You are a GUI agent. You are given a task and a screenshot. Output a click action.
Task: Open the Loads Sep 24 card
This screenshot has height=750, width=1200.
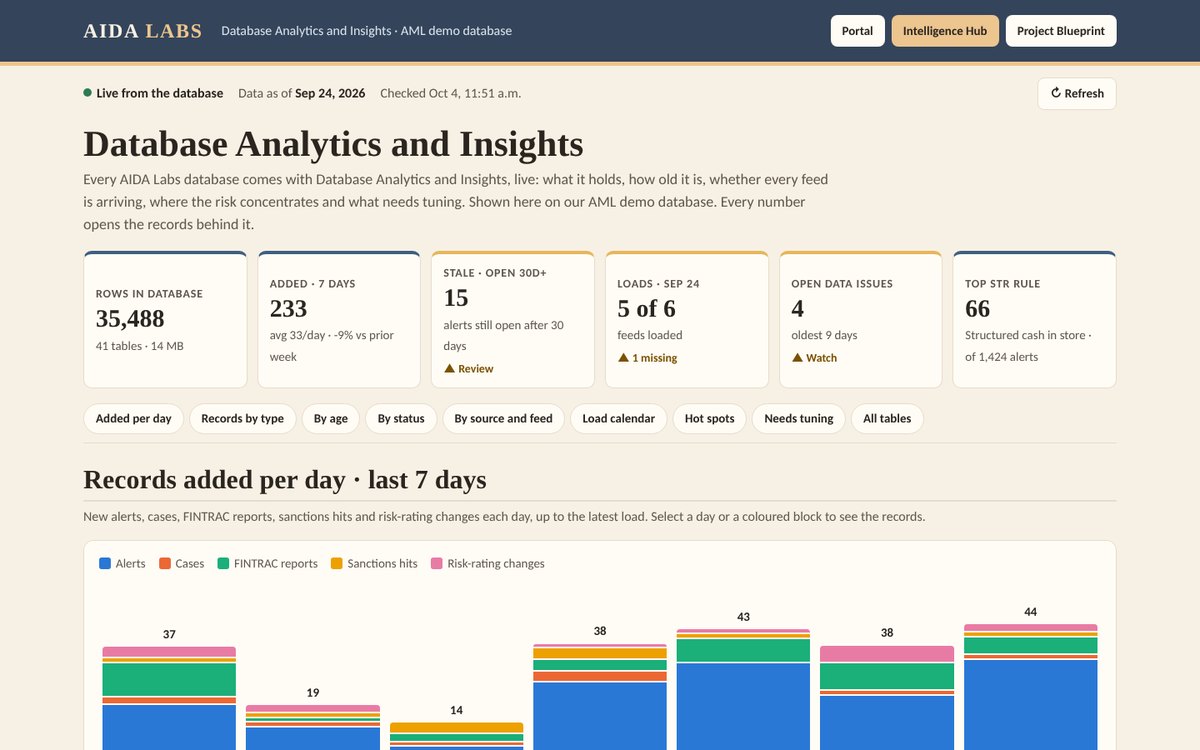(x=687, y=319)
